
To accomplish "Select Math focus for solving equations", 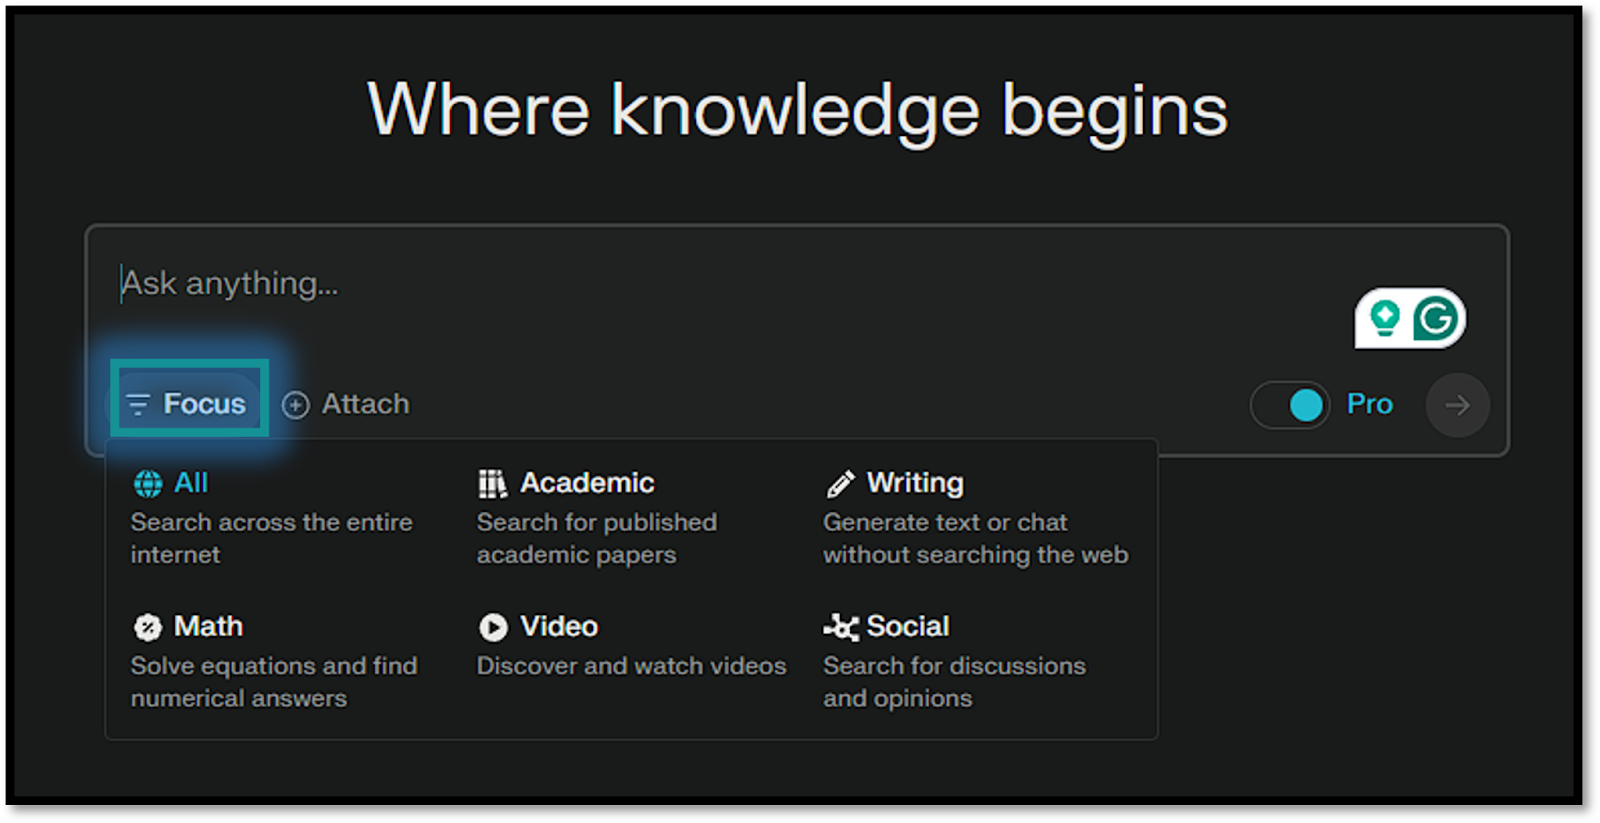I will [x=208, y=626].
